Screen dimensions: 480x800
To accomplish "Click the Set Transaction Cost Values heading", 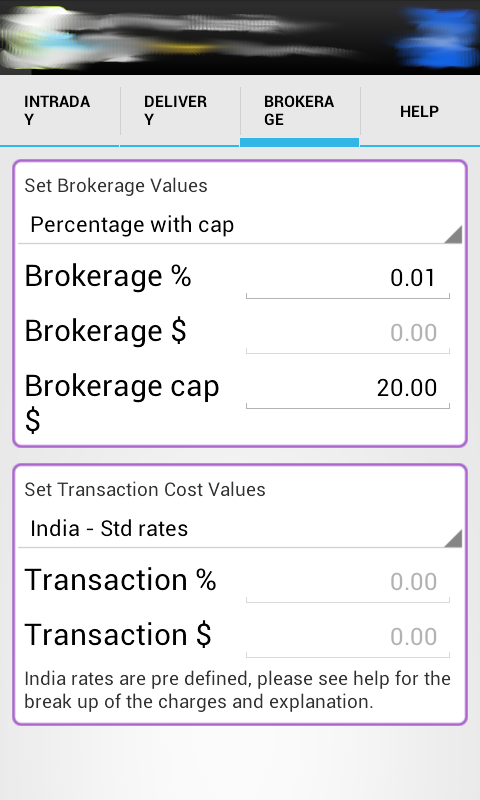I will (x=145, y=490).
